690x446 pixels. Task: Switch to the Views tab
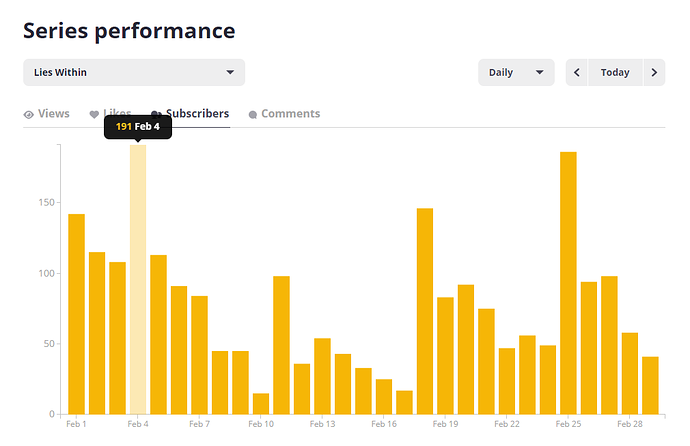[x=47, y=114]
